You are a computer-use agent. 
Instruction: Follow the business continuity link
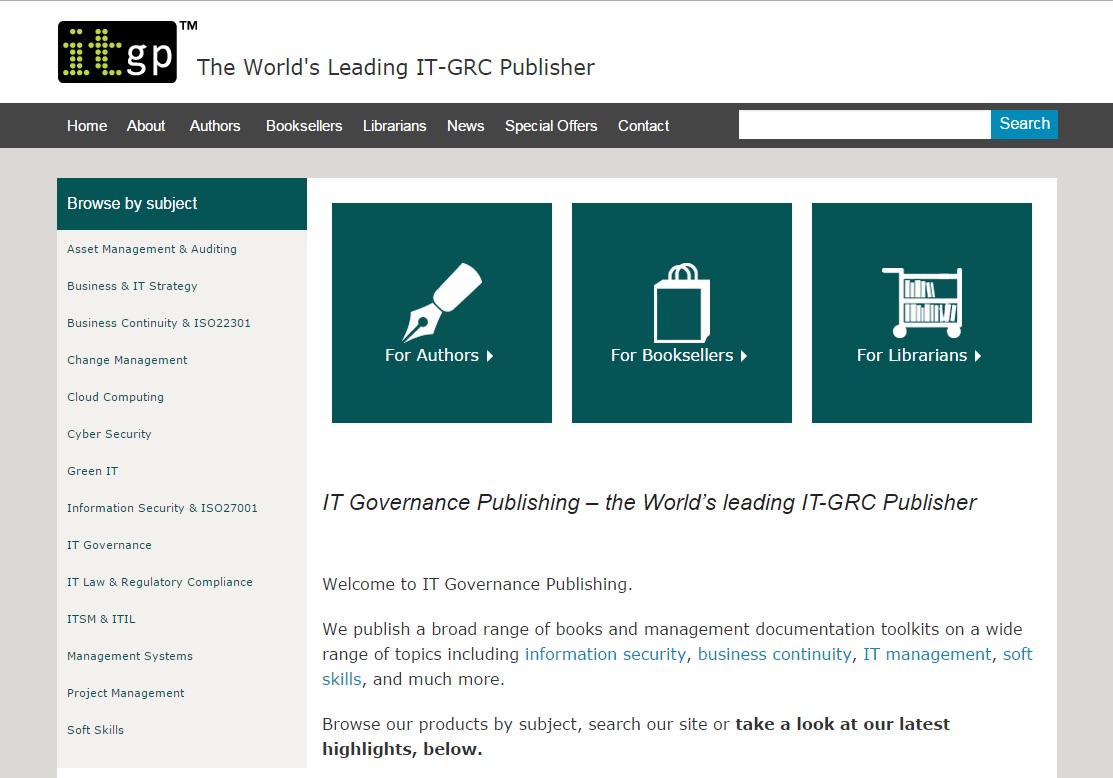[x=774, y=654]
